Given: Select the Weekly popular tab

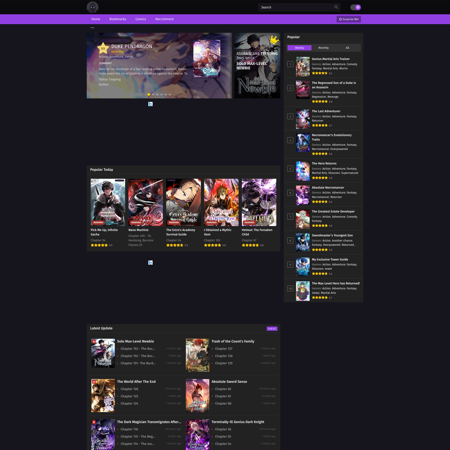Looking at the screenshot, I should pos(299,48).
